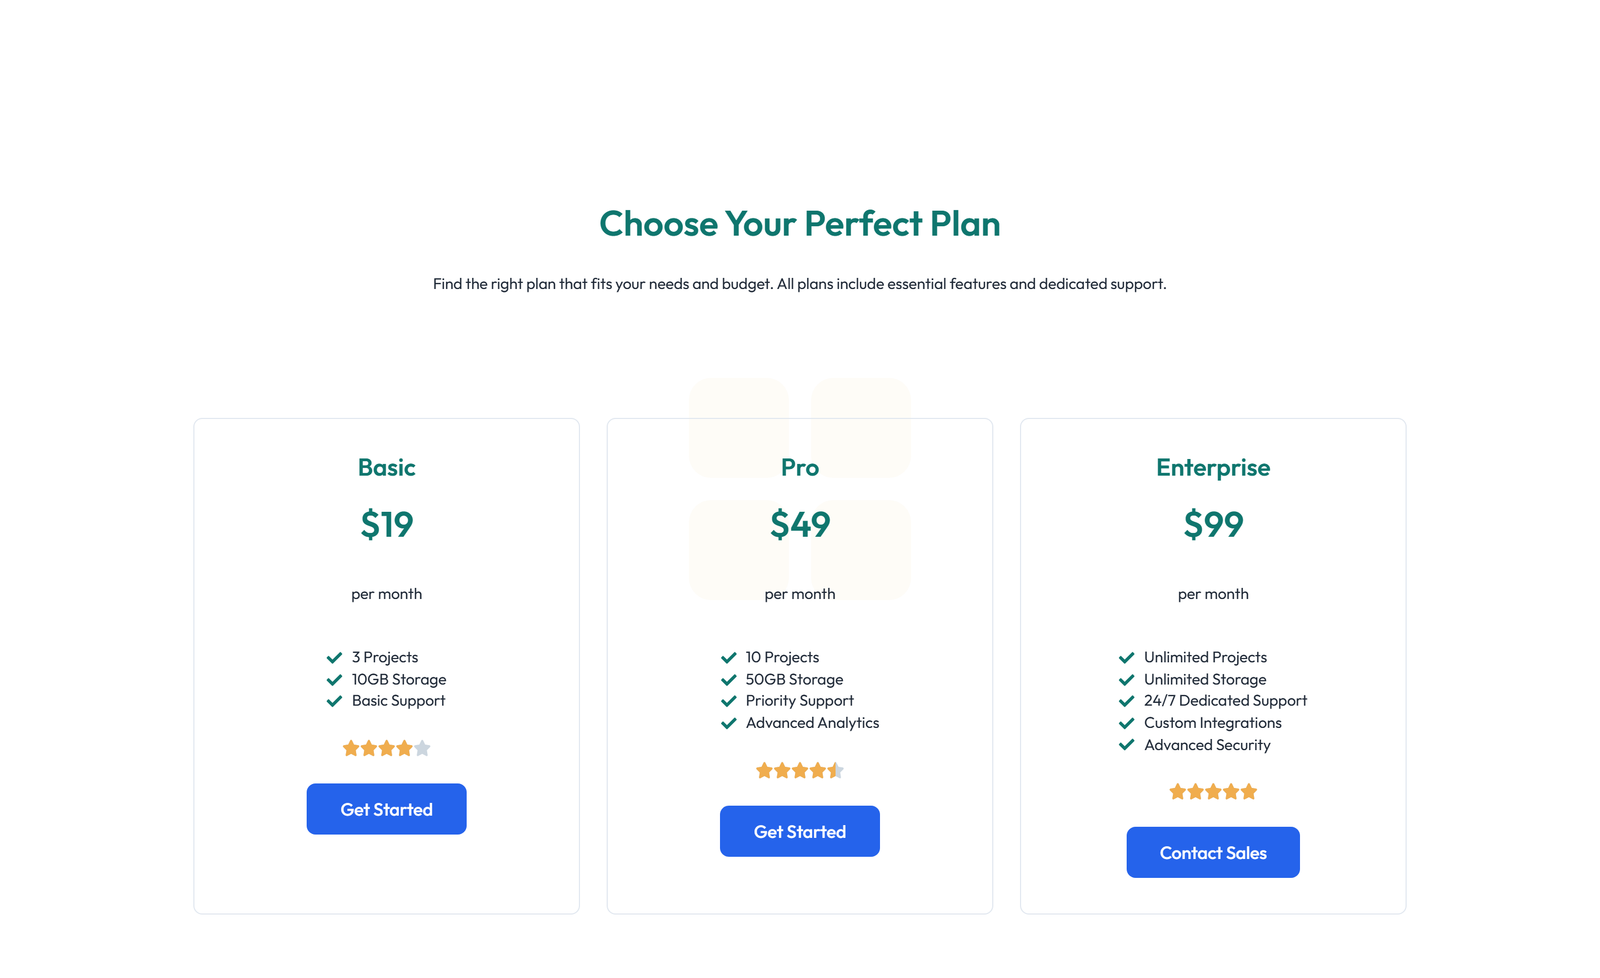Click the checkmark beside Advanced Analytics

pyautogui.click(x=728, y=723)
